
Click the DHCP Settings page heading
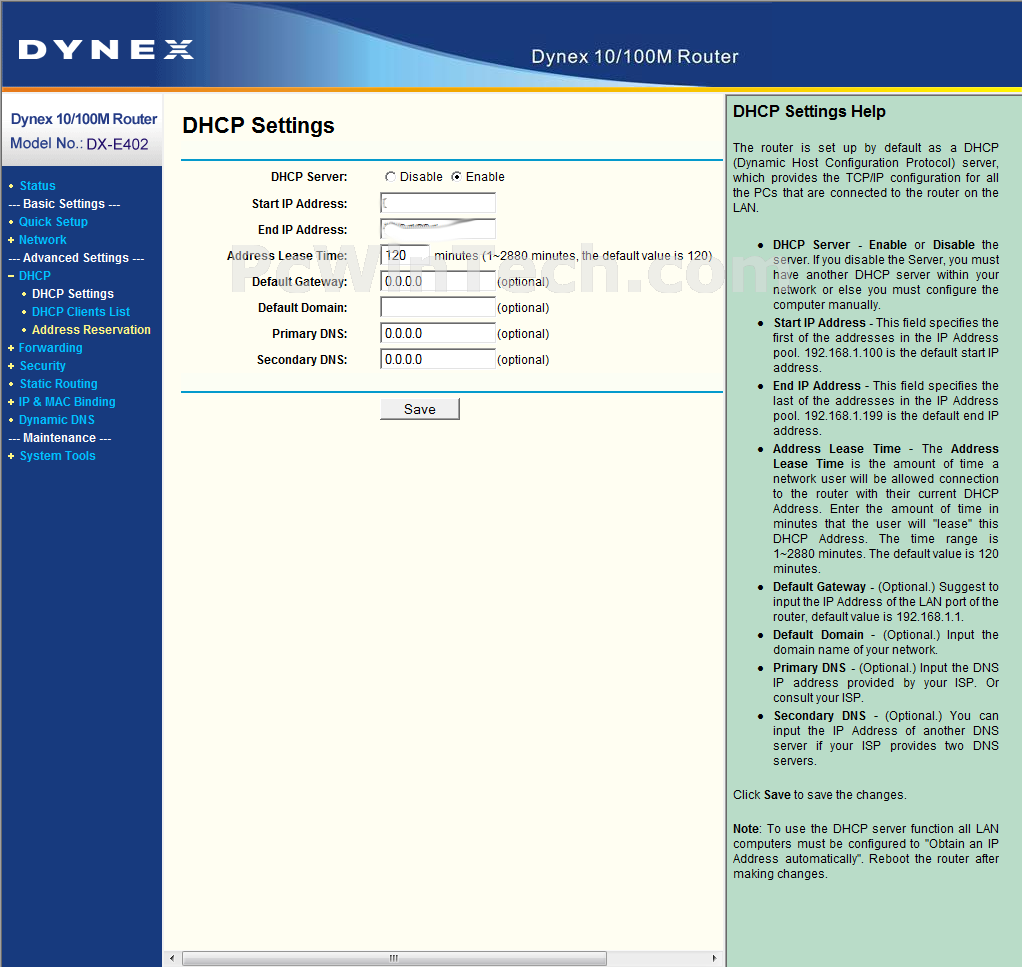point(258,125)
